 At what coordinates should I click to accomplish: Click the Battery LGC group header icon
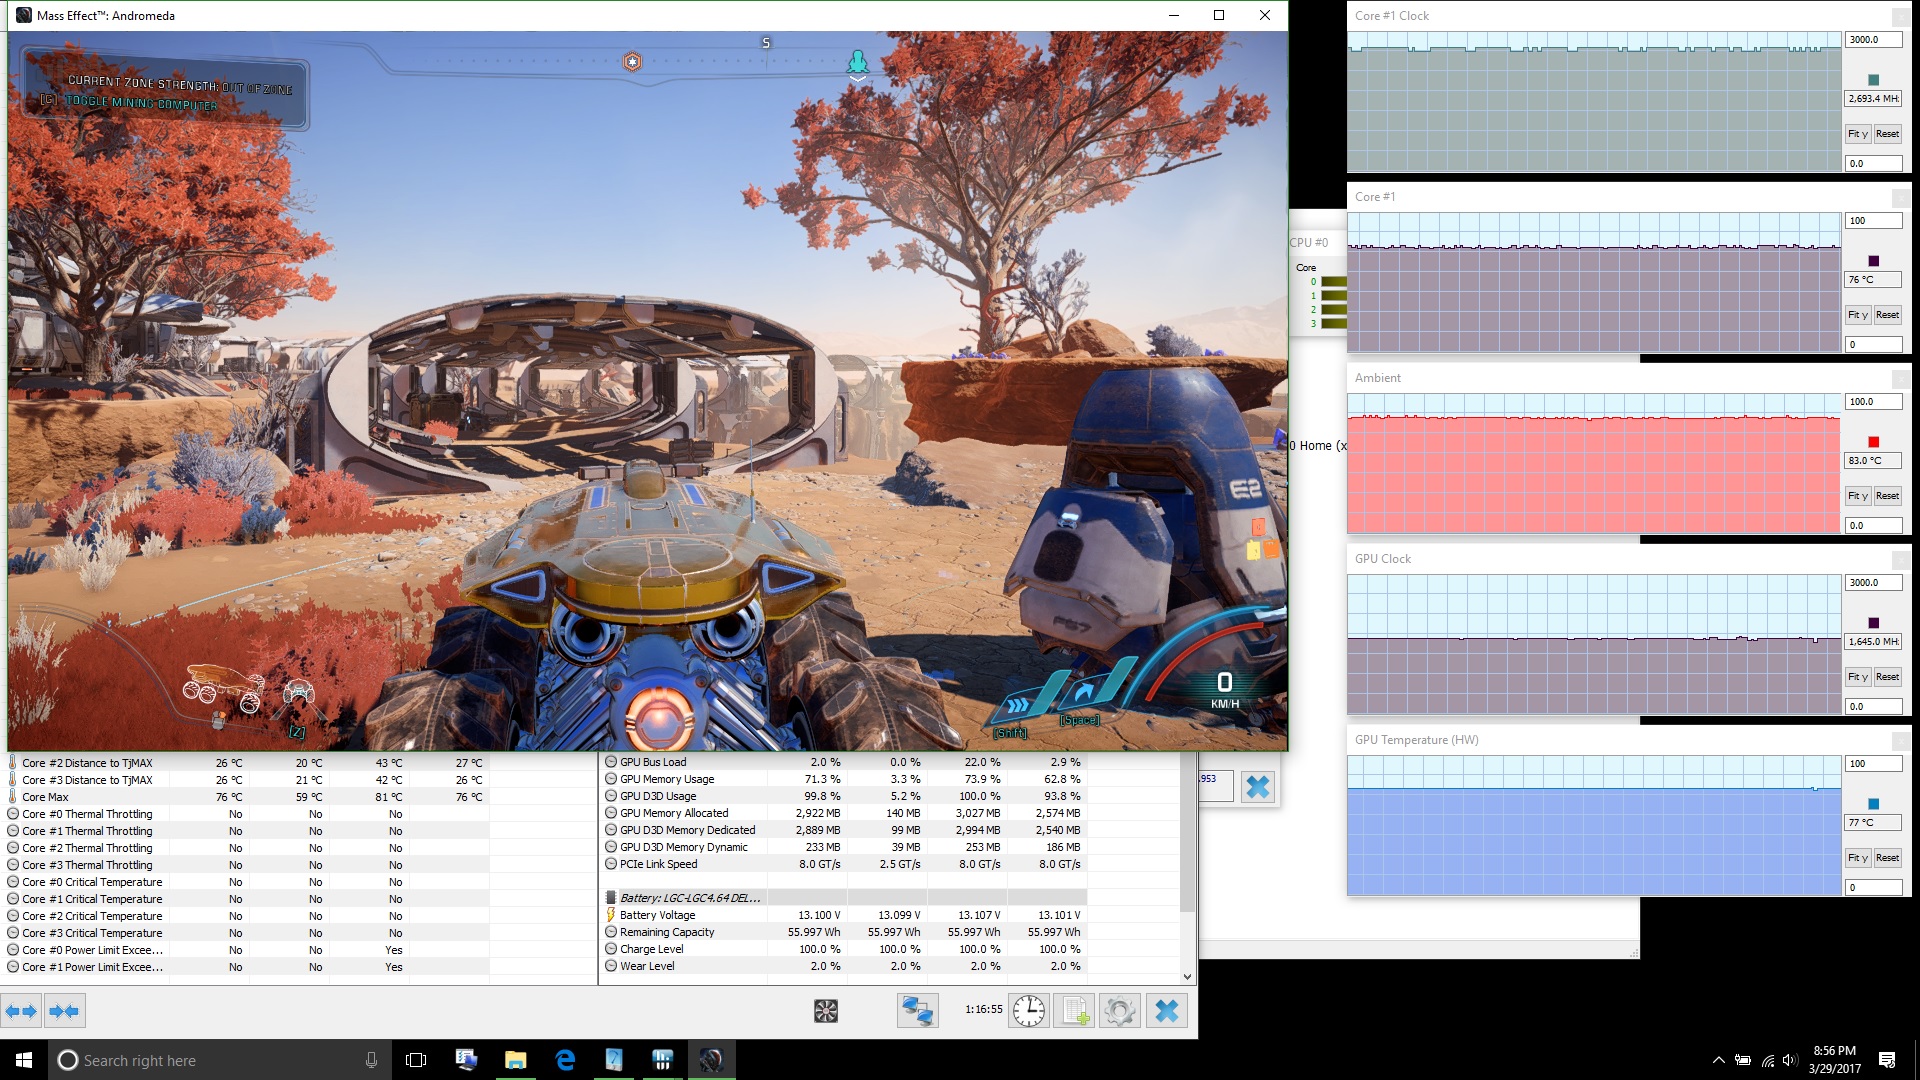(611, 898)
